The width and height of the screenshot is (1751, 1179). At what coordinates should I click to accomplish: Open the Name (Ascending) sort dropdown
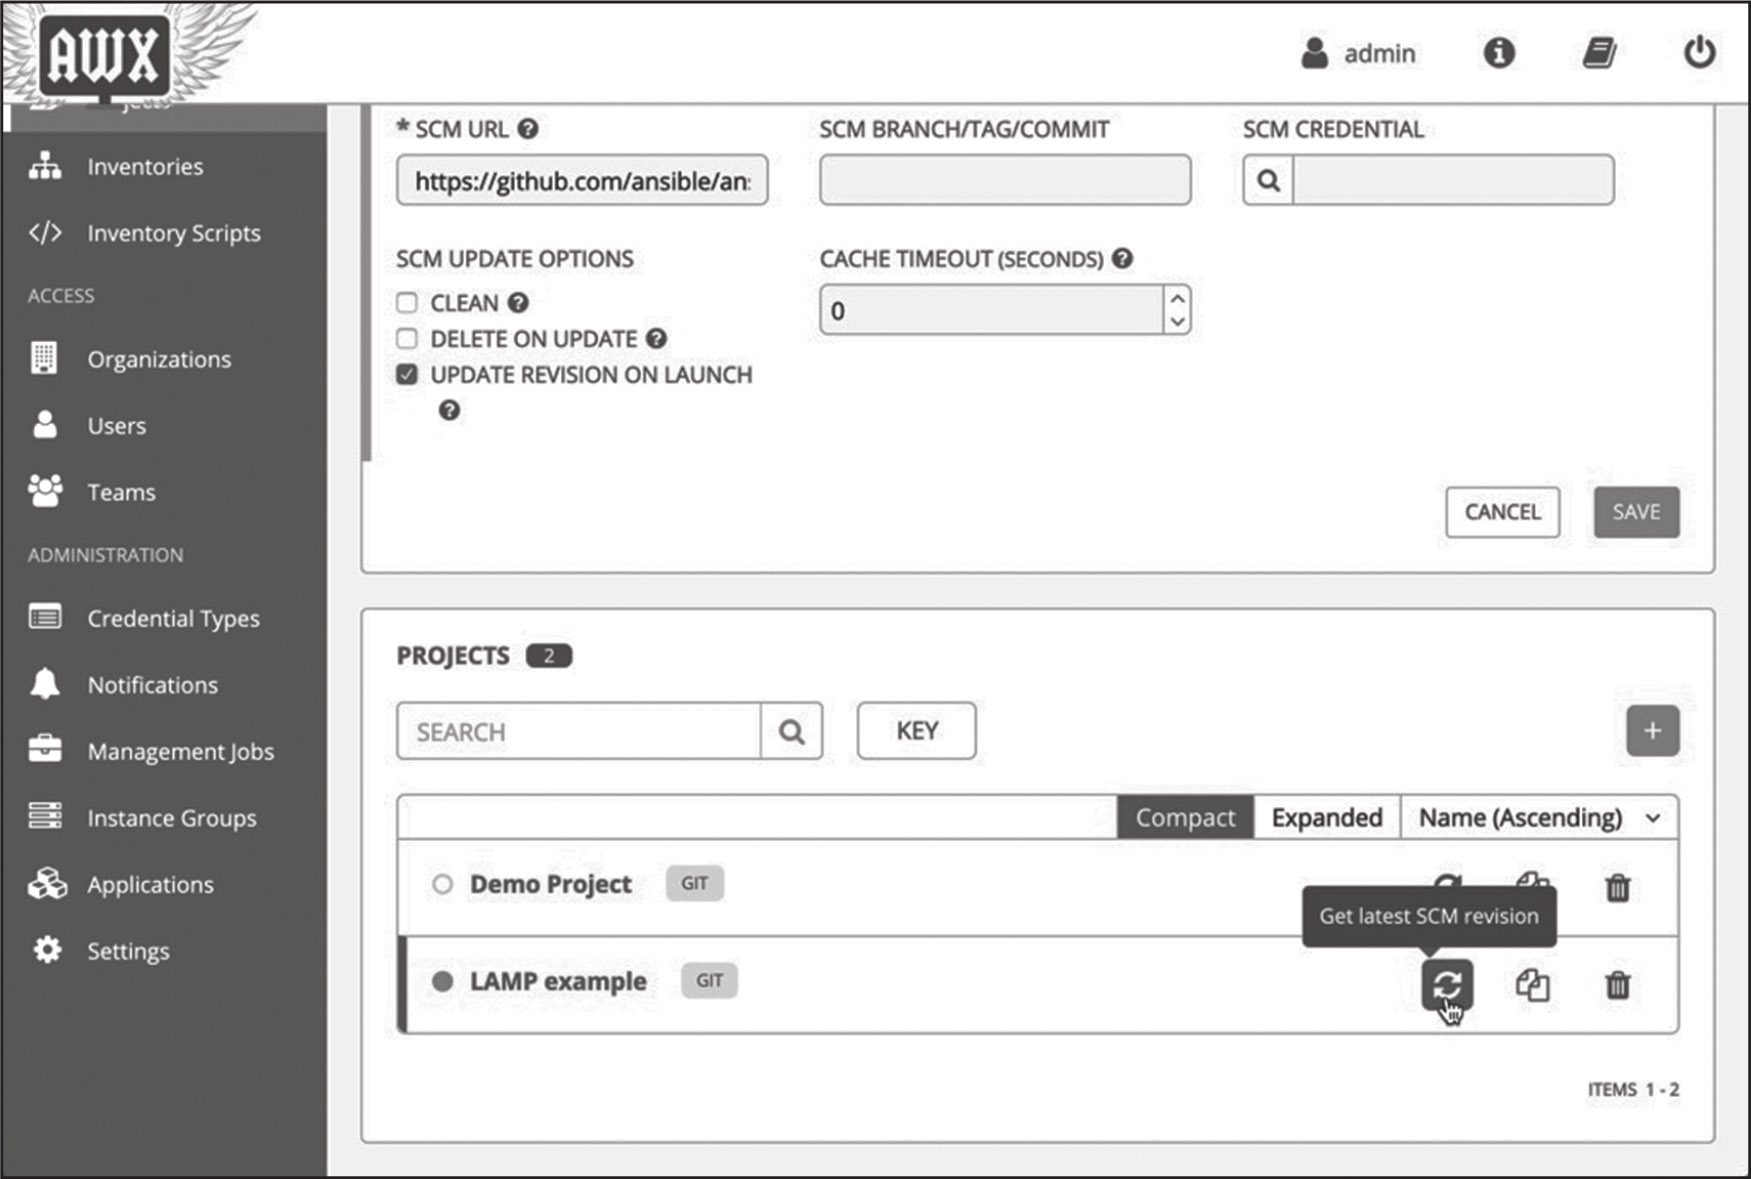click(1538, 818)
